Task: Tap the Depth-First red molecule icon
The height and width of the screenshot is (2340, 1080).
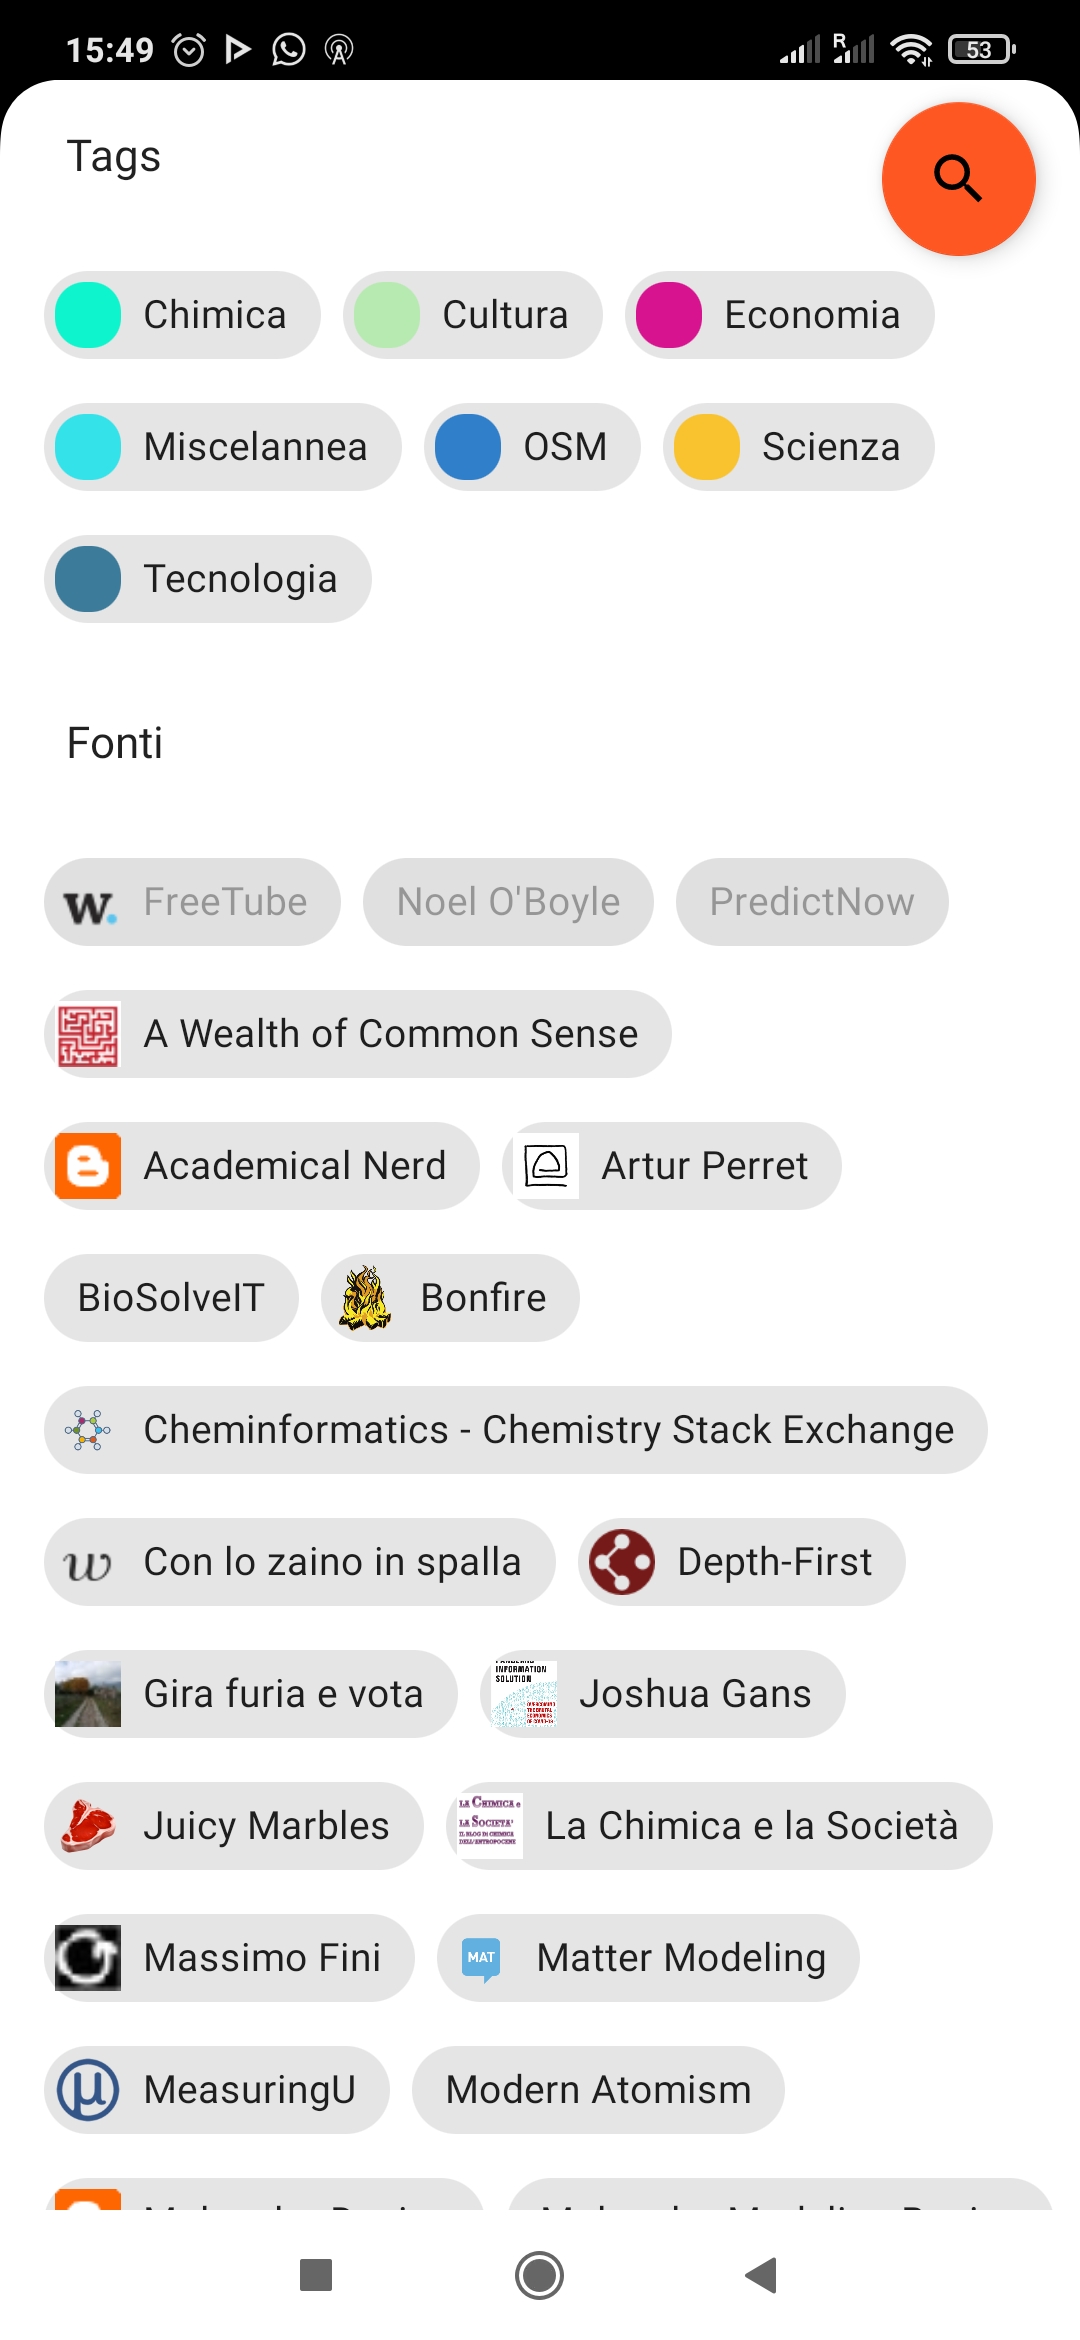Action: [x=622, y=1562]
